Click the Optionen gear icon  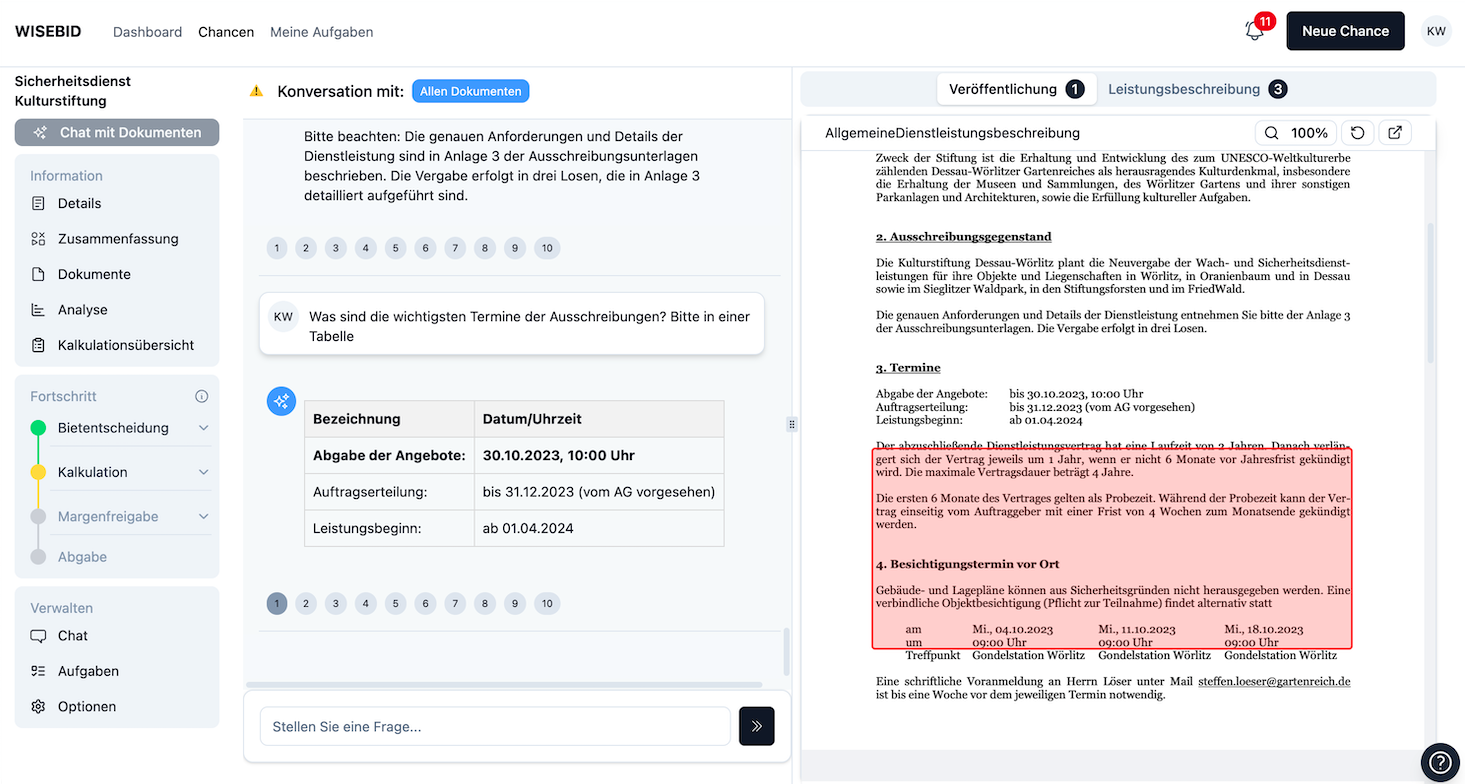38,706
